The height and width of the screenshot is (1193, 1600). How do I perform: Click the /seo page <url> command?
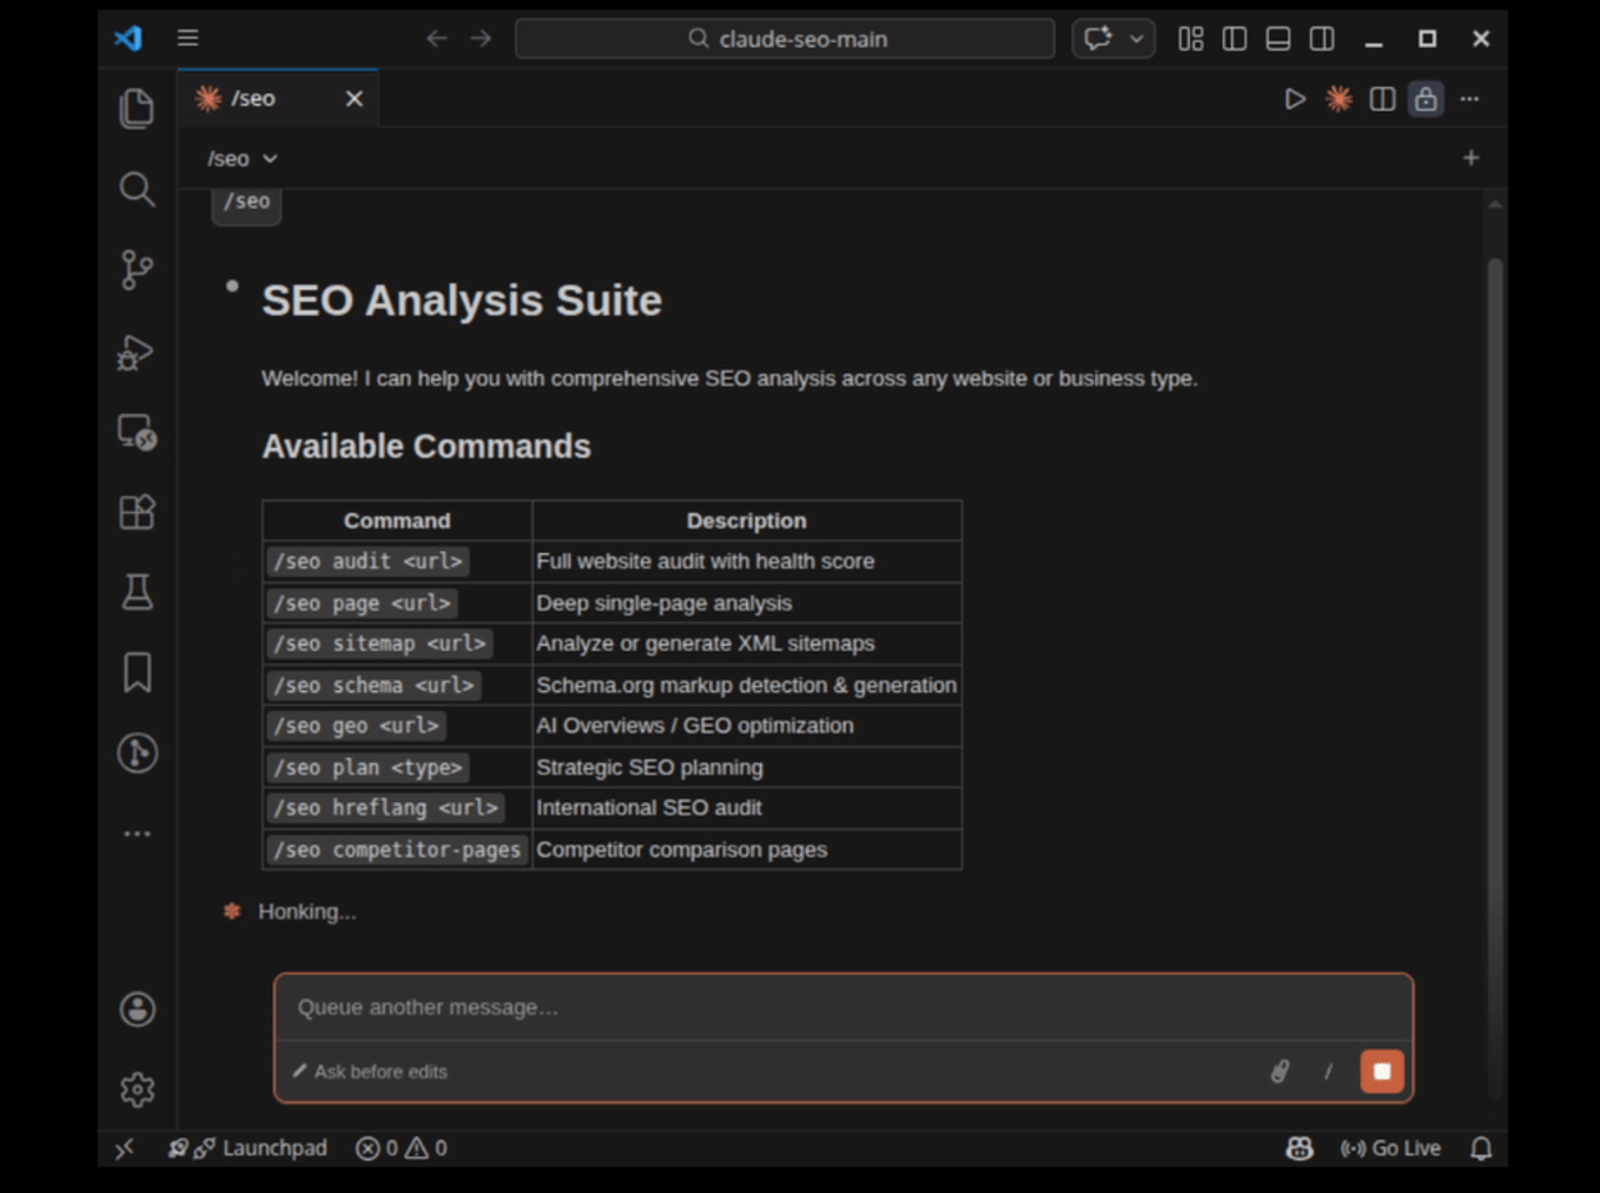pos(362,603)
